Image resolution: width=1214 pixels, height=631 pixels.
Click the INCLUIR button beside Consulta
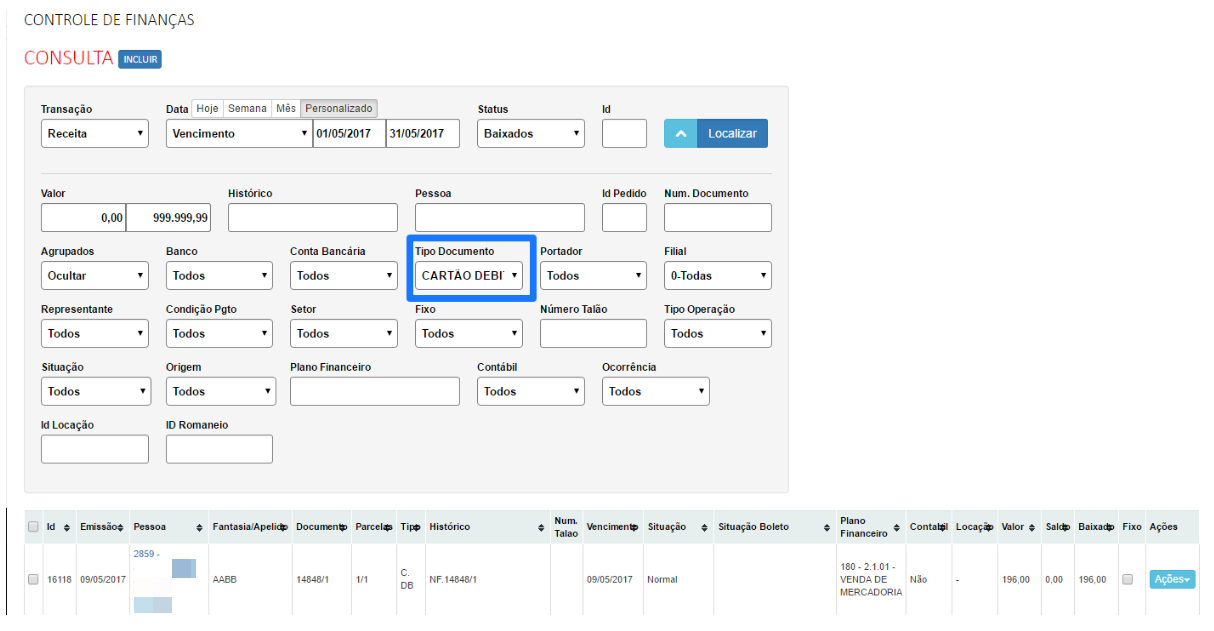tap(140, 59)
